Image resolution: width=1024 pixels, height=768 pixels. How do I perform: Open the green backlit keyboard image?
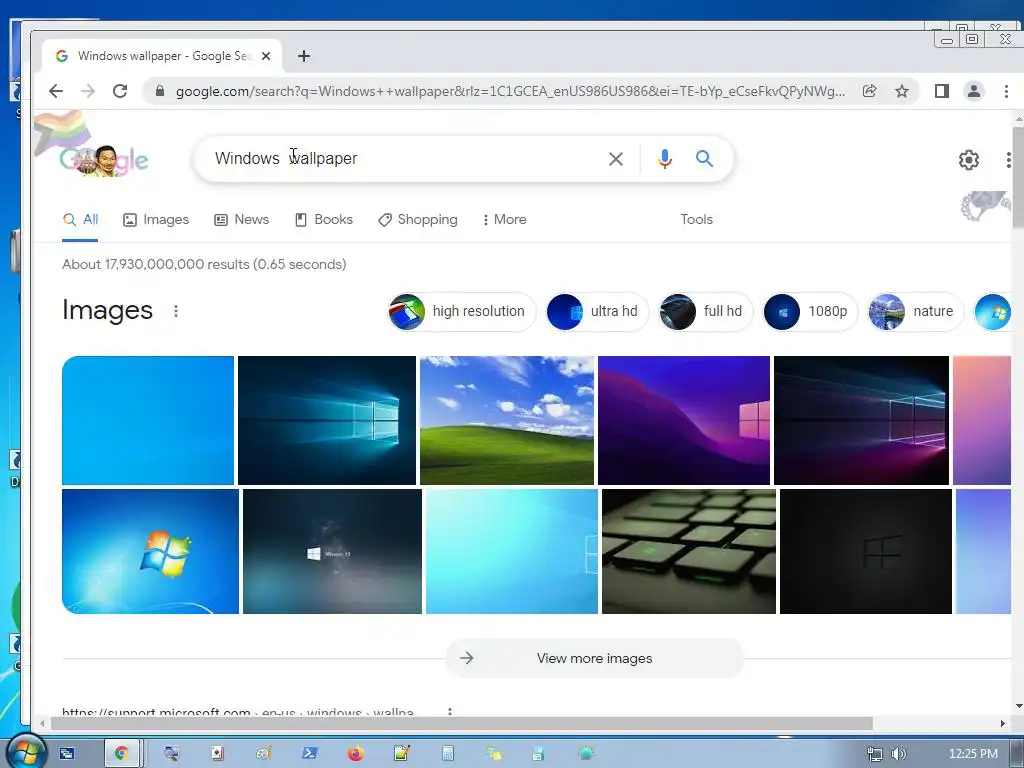689,552
